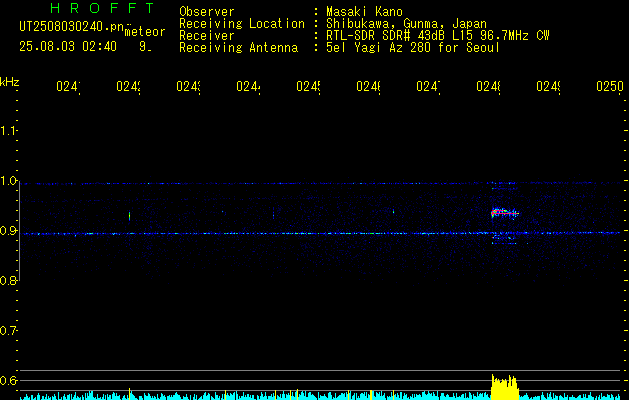
Task: Select location Shibukawa, Gunma, Japan
Action: pyautogui.click(x=406, y=24)
